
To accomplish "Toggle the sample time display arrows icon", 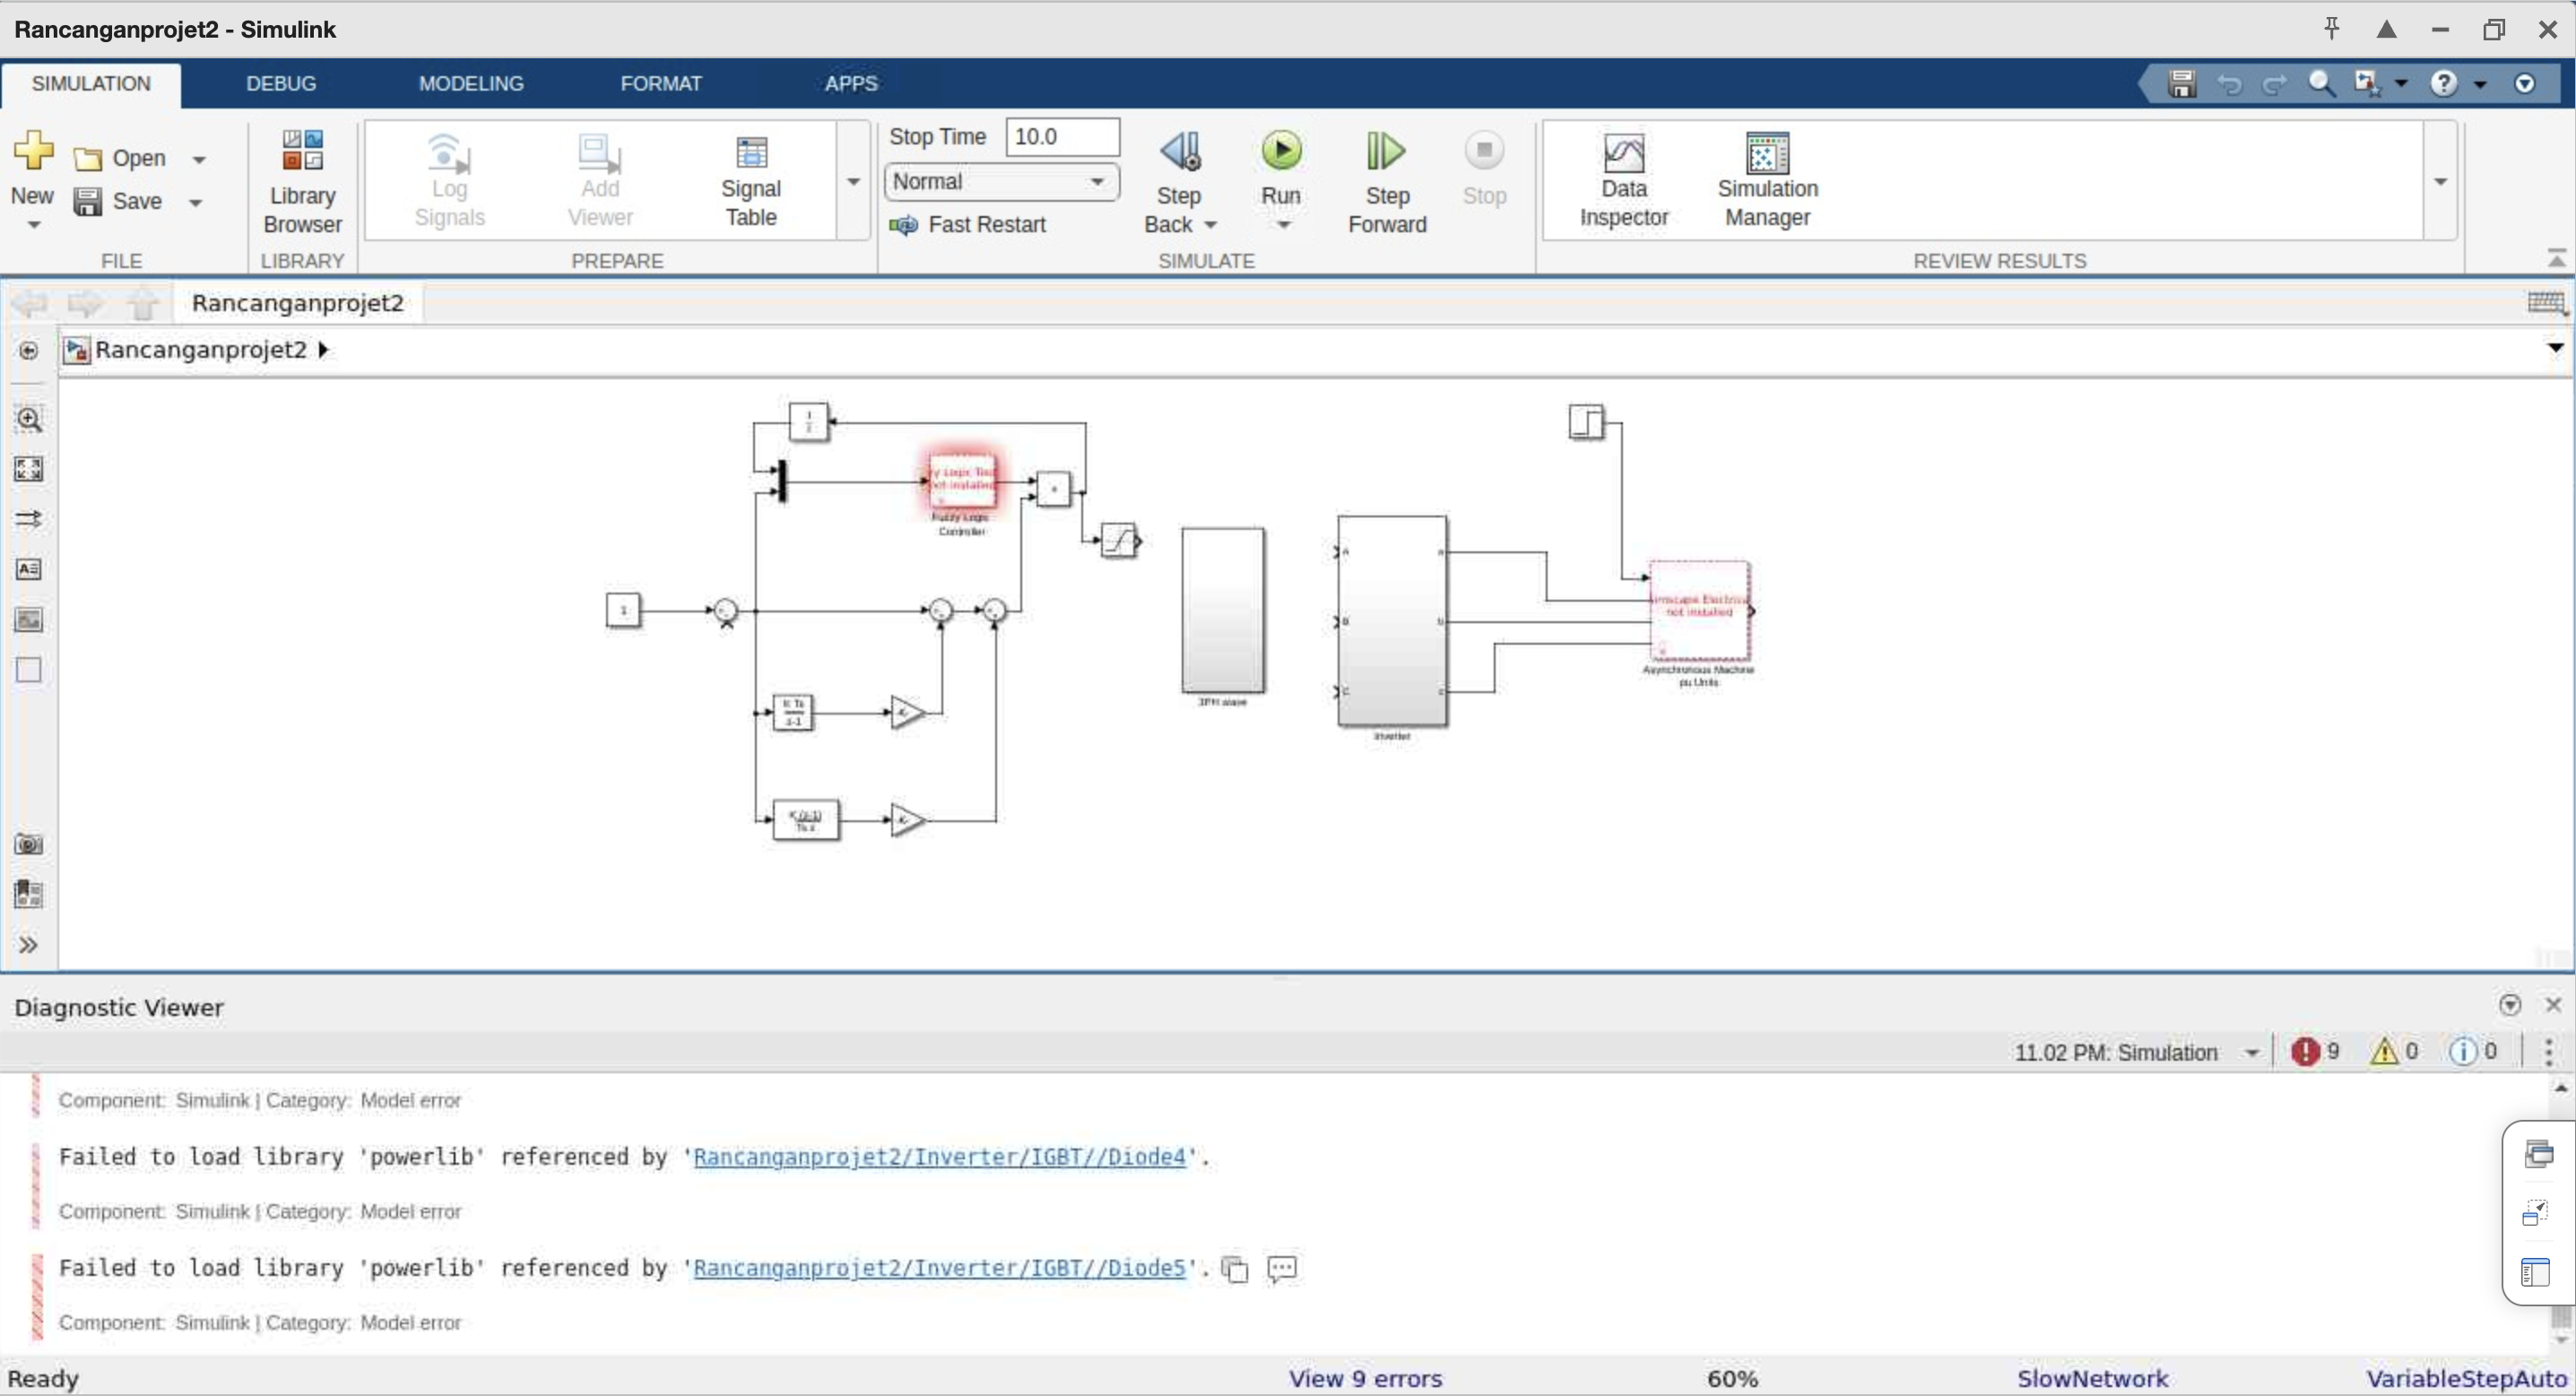I will click(29, 519).
